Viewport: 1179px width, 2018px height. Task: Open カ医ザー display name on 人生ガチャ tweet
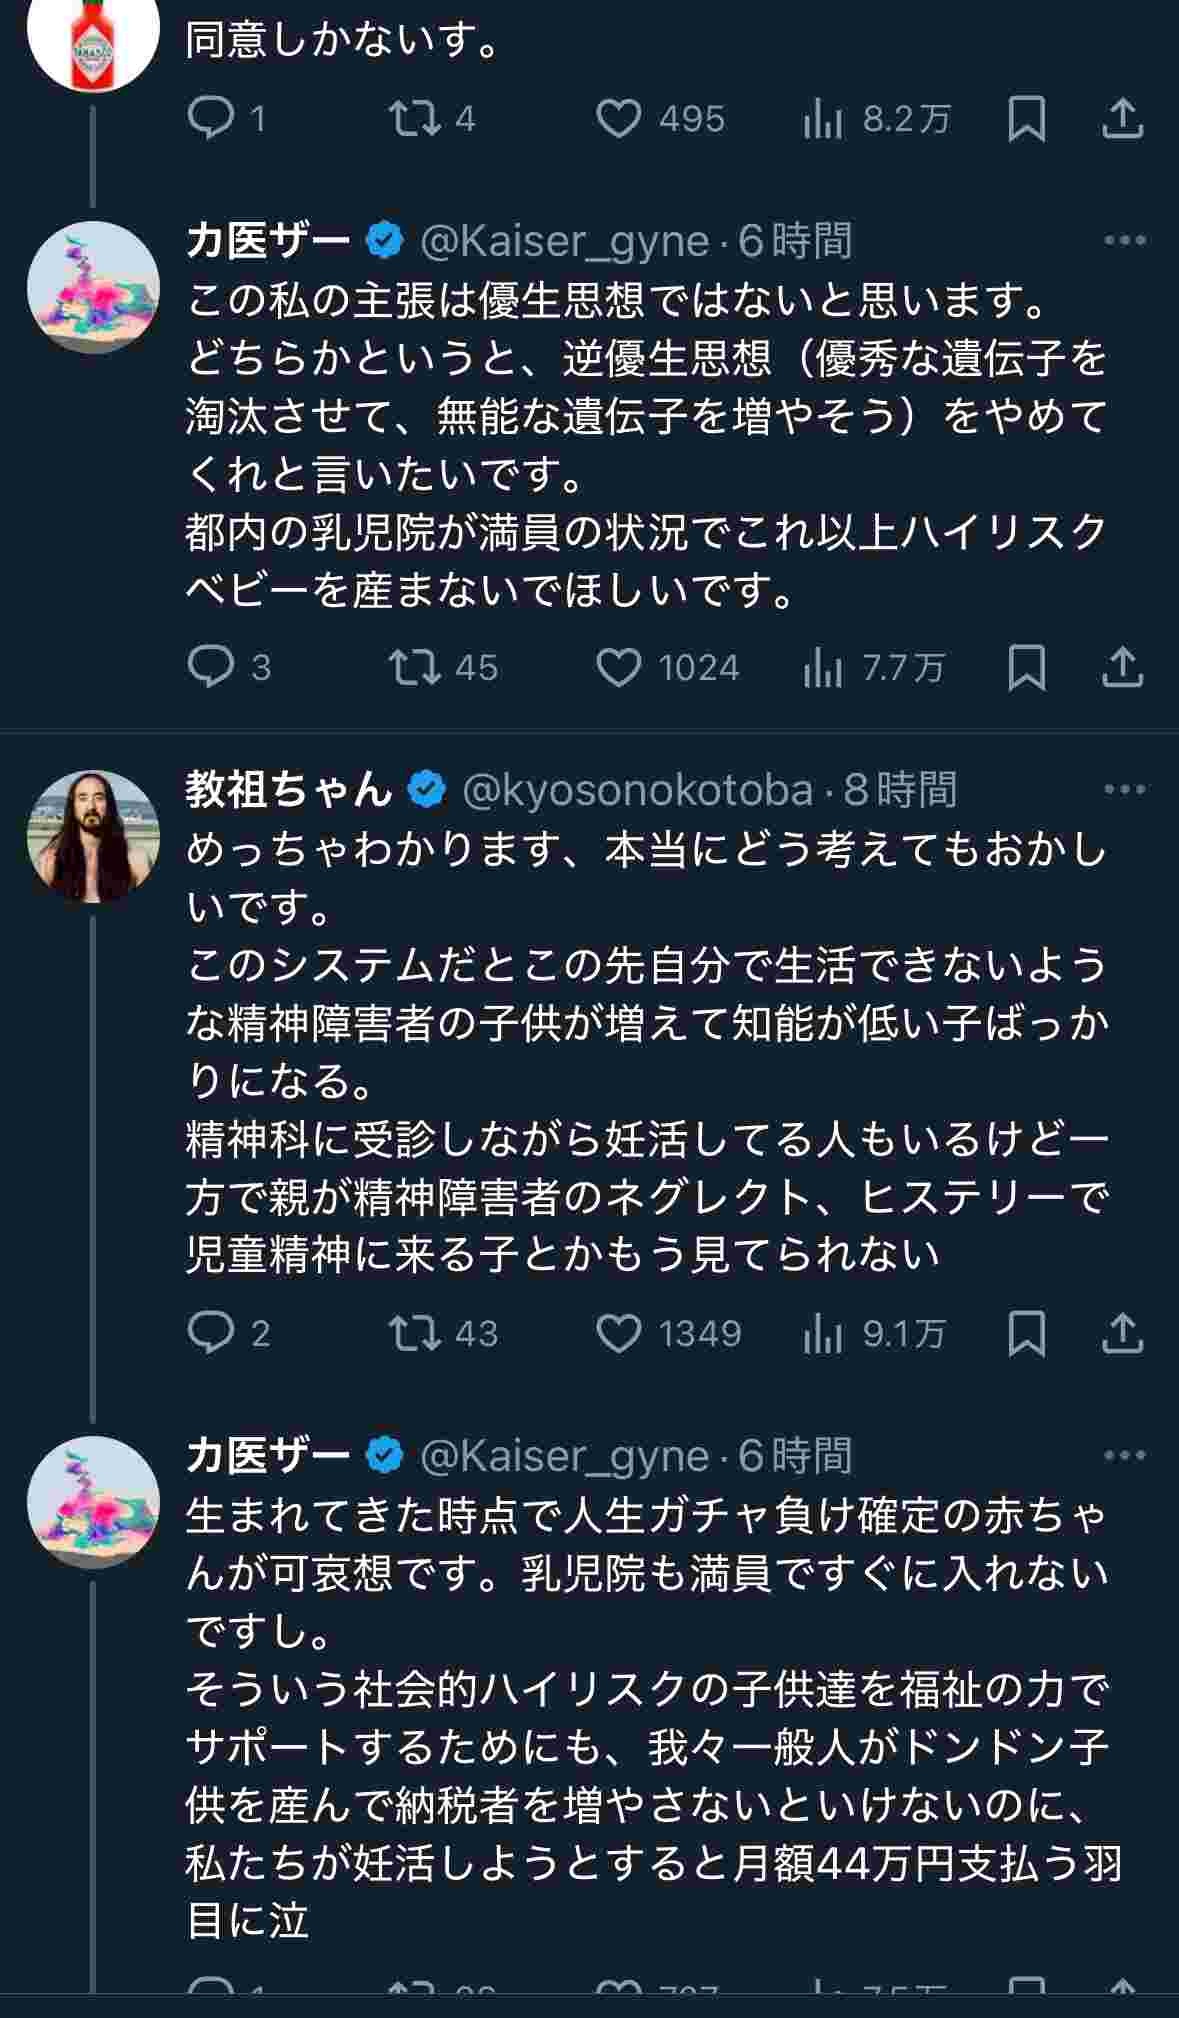pos(268,1456)
